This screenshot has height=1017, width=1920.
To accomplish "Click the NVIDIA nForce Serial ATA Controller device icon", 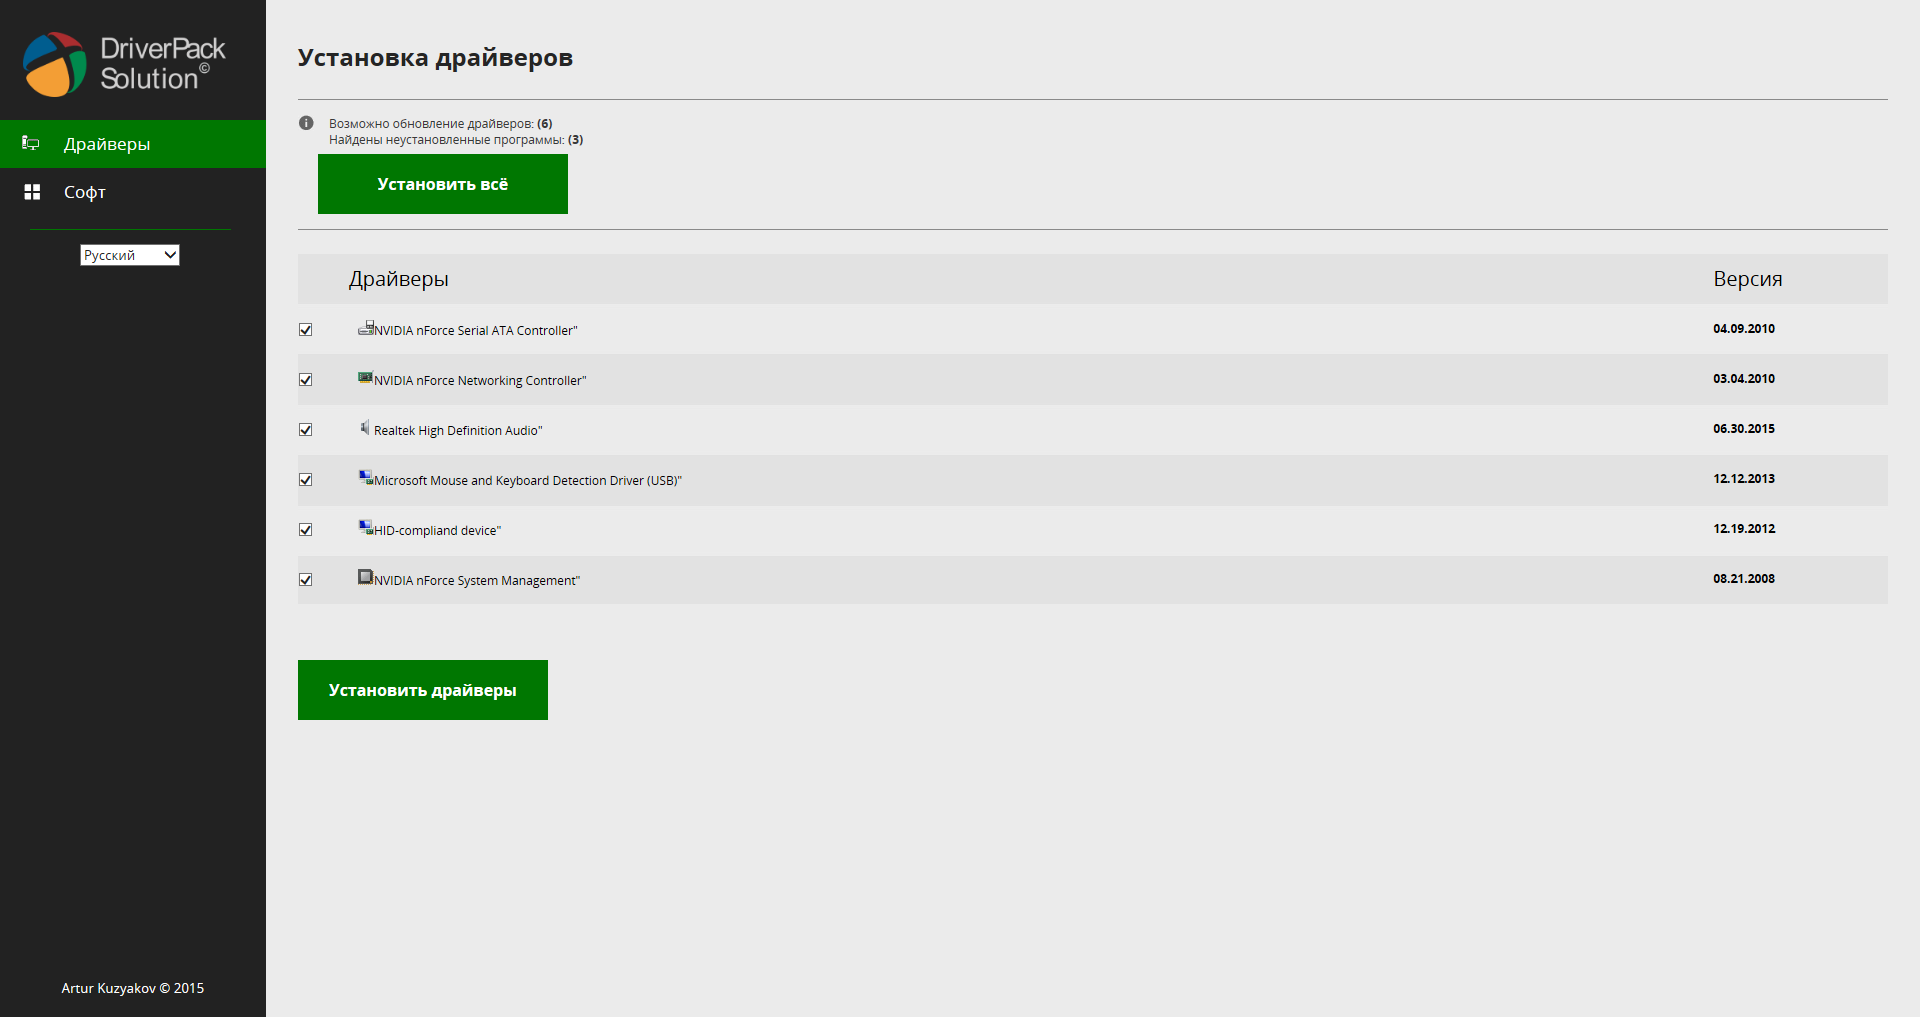I will (366, 327).
